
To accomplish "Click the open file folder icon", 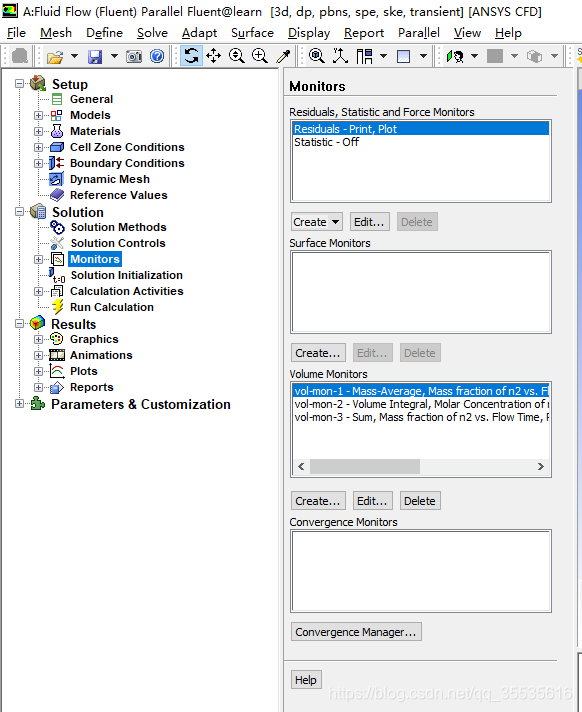I will point(55,57).
